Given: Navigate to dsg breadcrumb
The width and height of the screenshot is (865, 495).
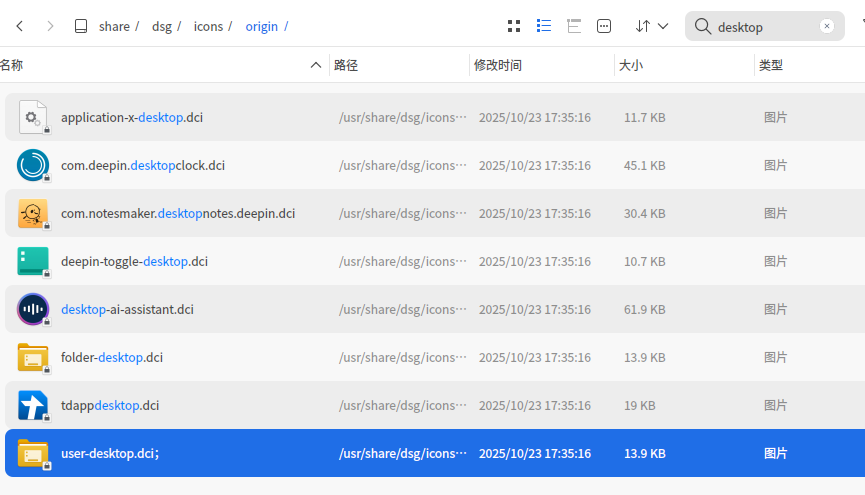Looking at the screenshot, I should [x=162, y=26].
